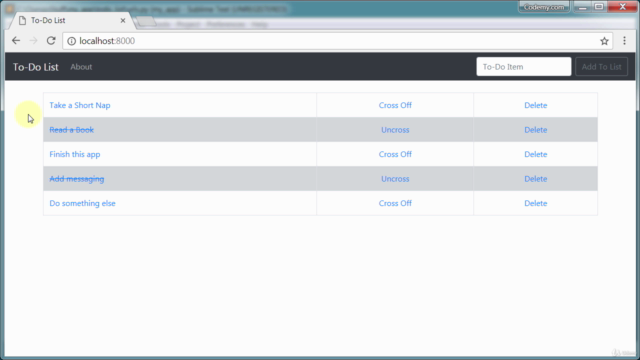Cross Off Do something else
The height and width of the screenshot is (360, 640).
pos(395,203)
